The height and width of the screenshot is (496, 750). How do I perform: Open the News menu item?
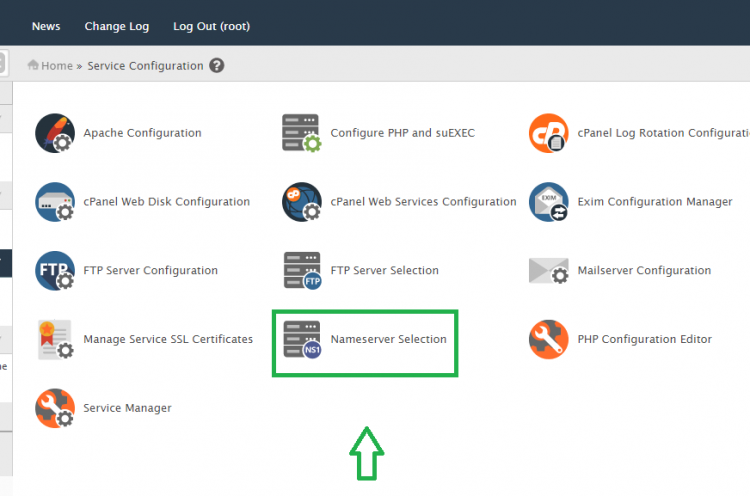pyautogui.click(x=46, y=26)
